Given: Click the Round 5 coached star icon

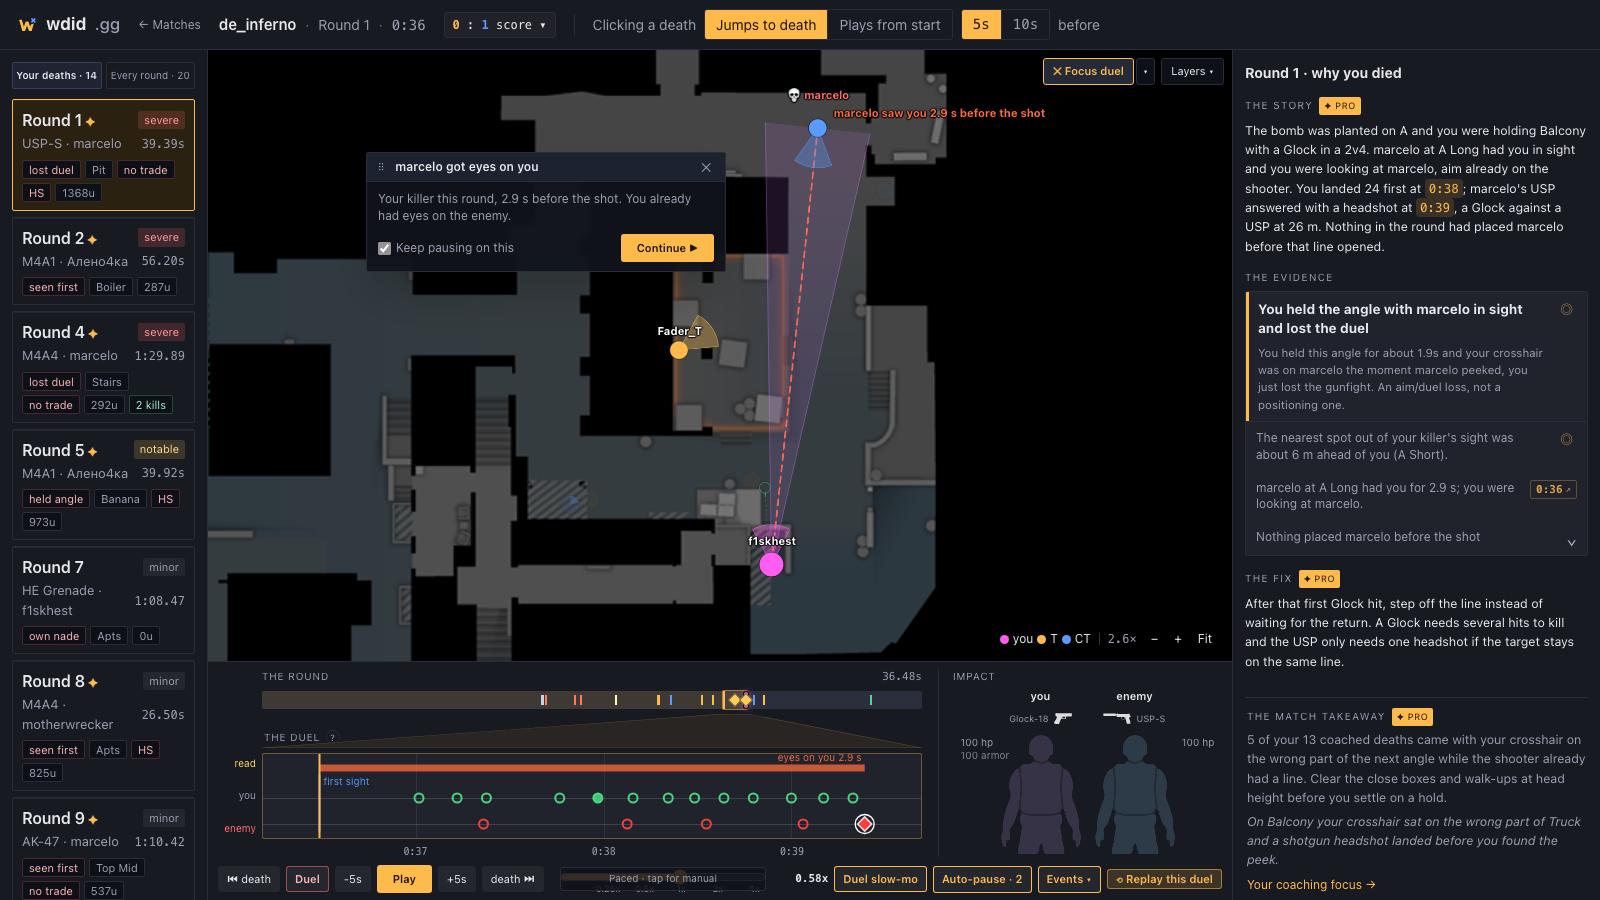Looking at the screenshot, I should pos(92,451).
